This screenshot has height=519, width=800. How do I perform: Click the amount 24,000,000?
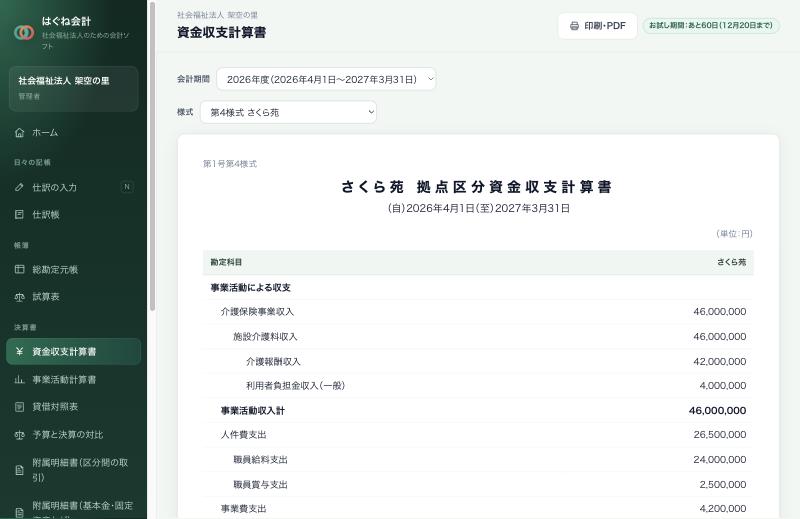(719, 460)
